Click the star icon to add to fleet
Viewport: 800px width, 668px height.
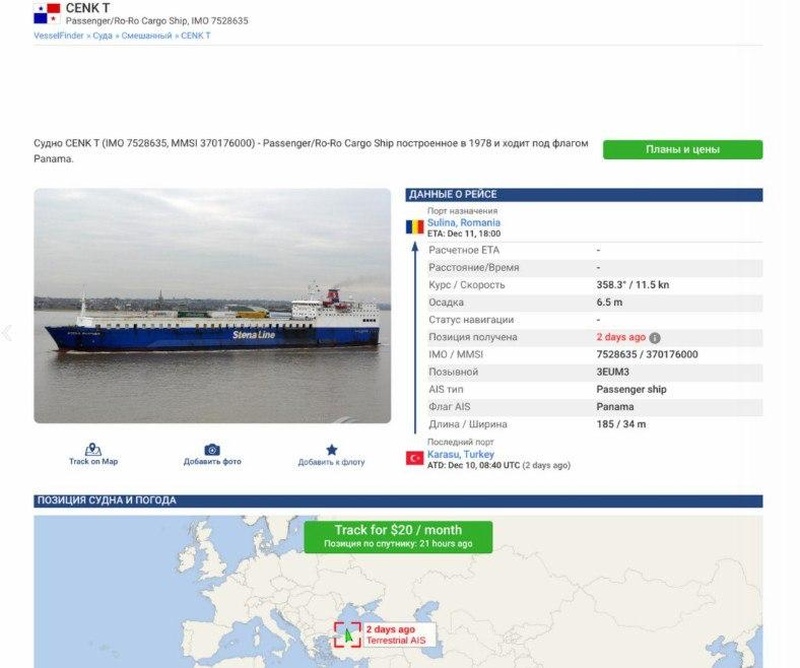331,450
